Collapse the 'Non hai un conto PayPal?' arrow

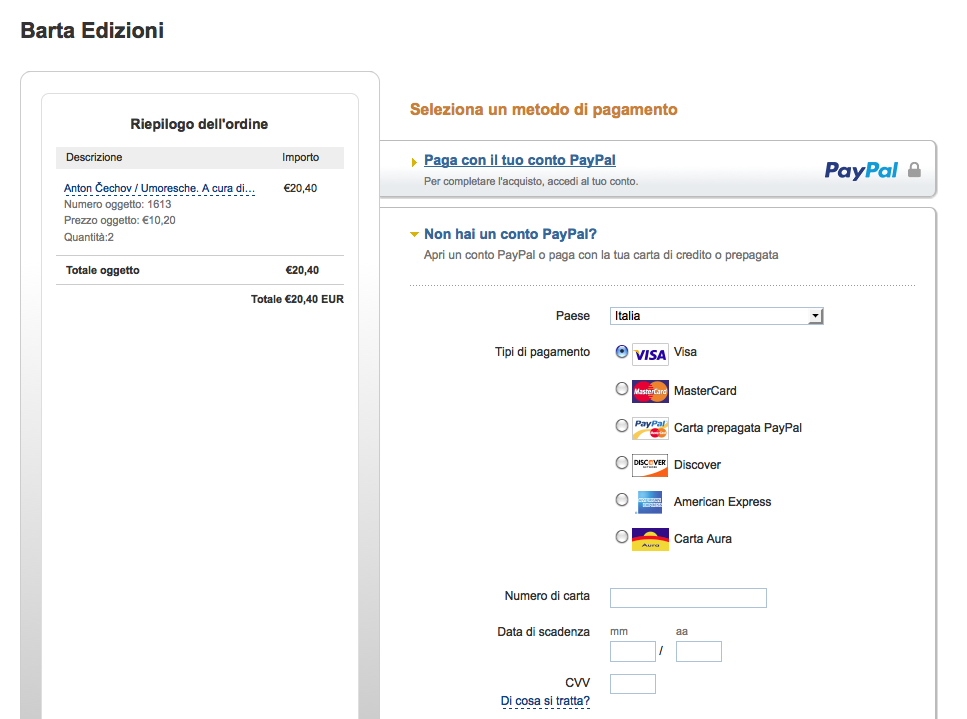414,234
